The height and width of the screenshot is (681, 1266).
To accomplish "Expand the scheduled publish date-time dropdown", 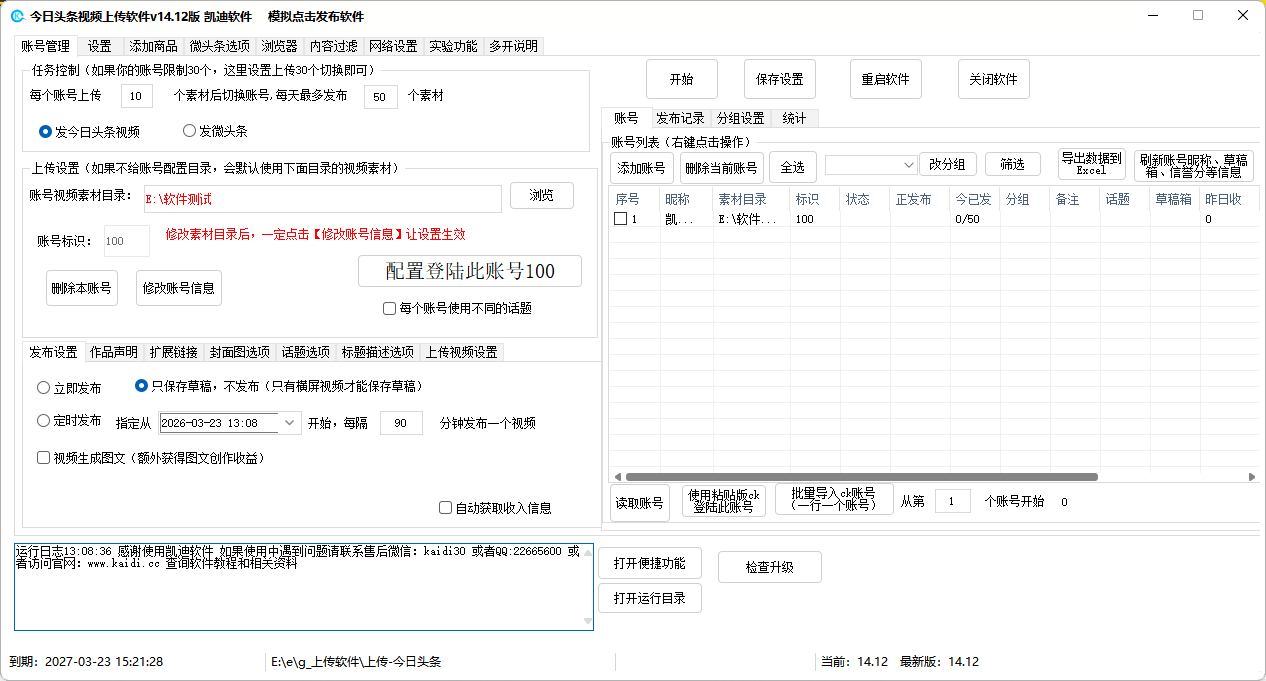I will 290,423.
